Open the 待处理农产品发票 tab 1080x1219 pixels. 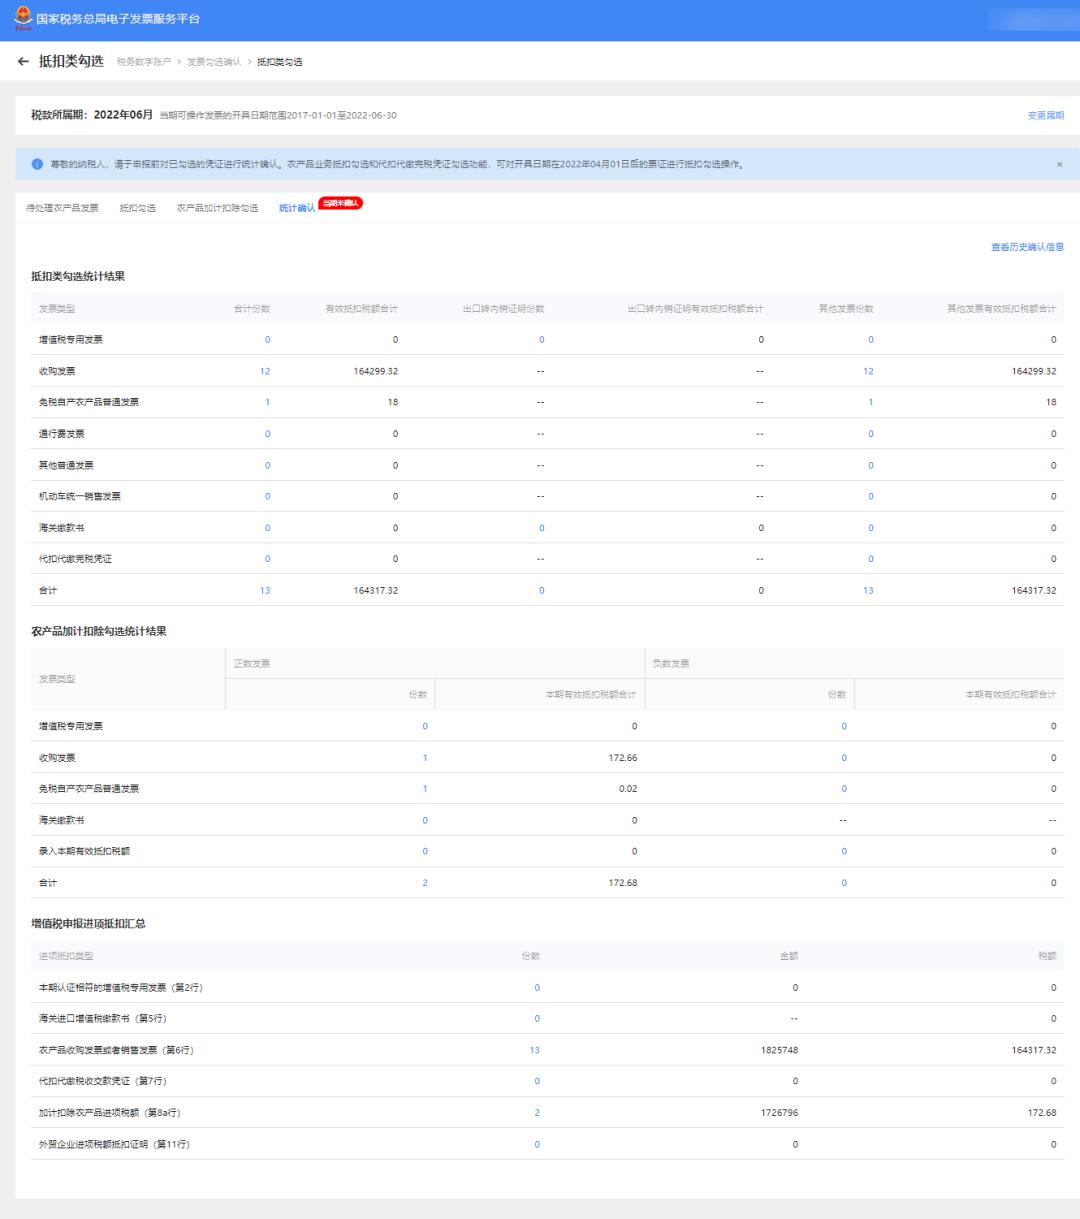(x=62, y=208)
